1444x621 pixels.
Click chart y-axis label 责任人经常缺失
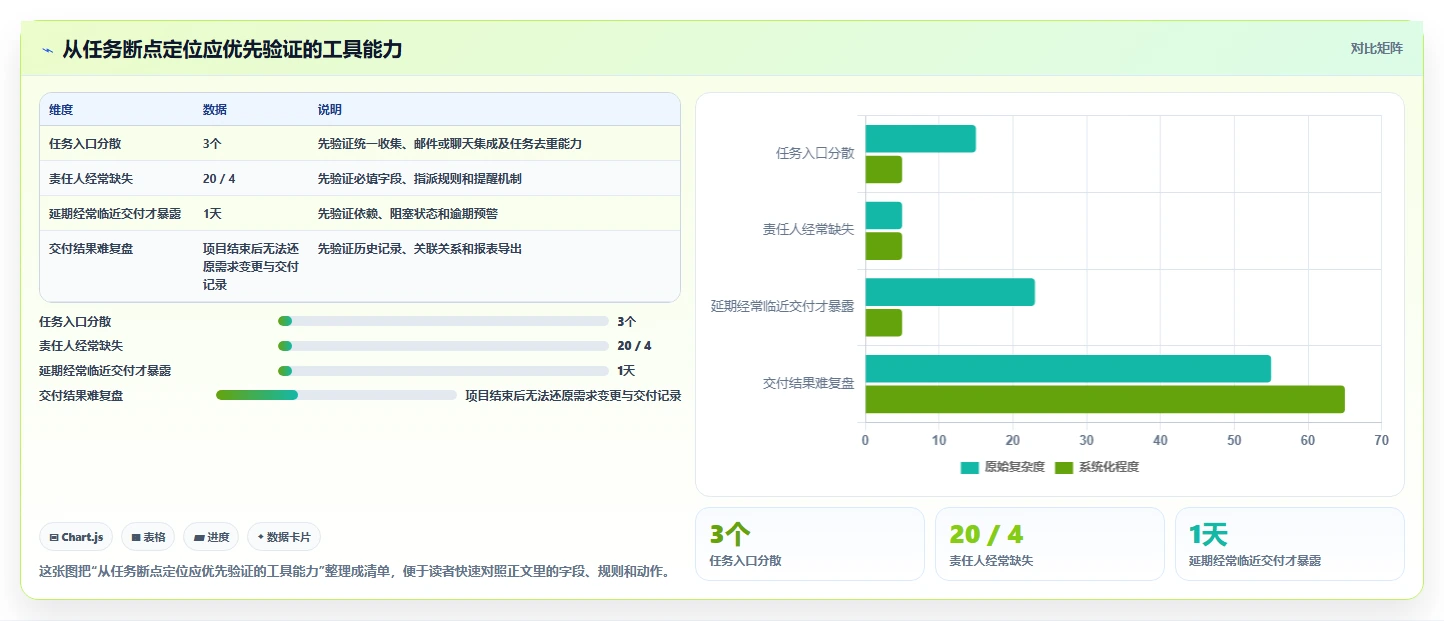click(x=808, y=230)
